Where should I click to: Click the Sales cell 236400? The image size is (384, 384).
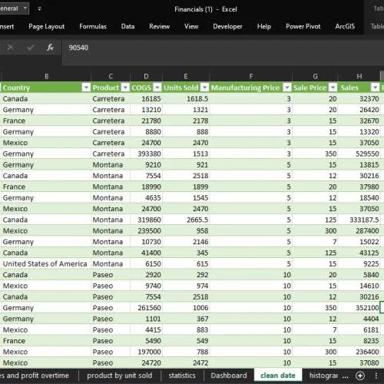359,352
